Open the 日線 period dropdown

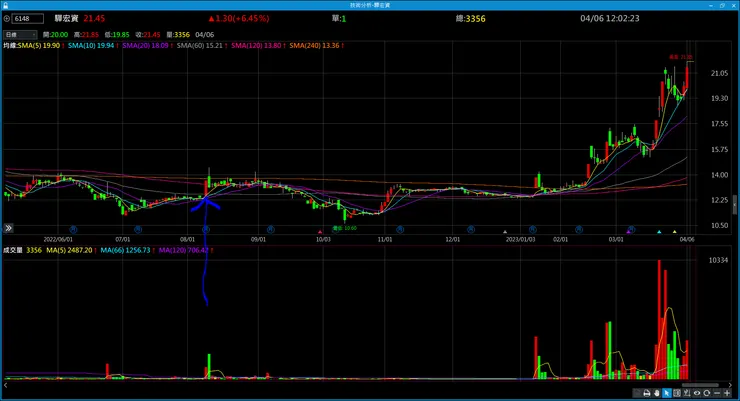point(20,35)
